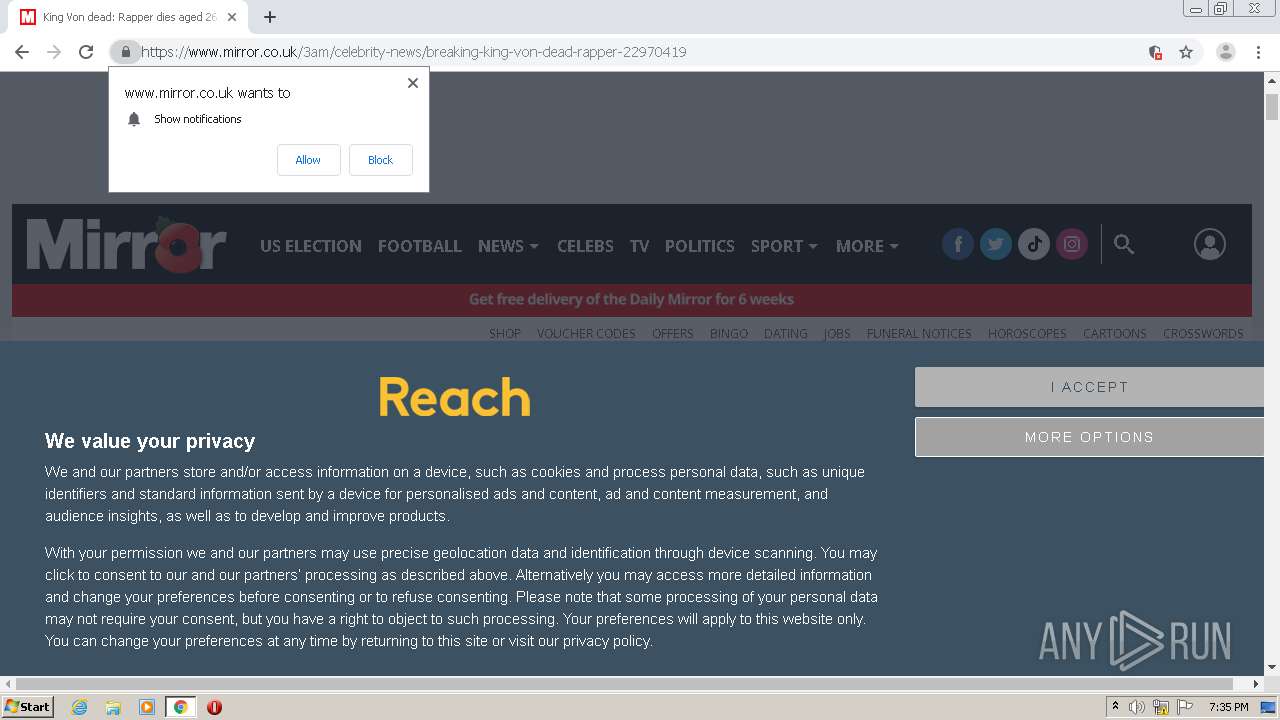Open the CELEBS section
Image resolution: width=1280 pixels, height=720 pixels.
click(585, 246)
